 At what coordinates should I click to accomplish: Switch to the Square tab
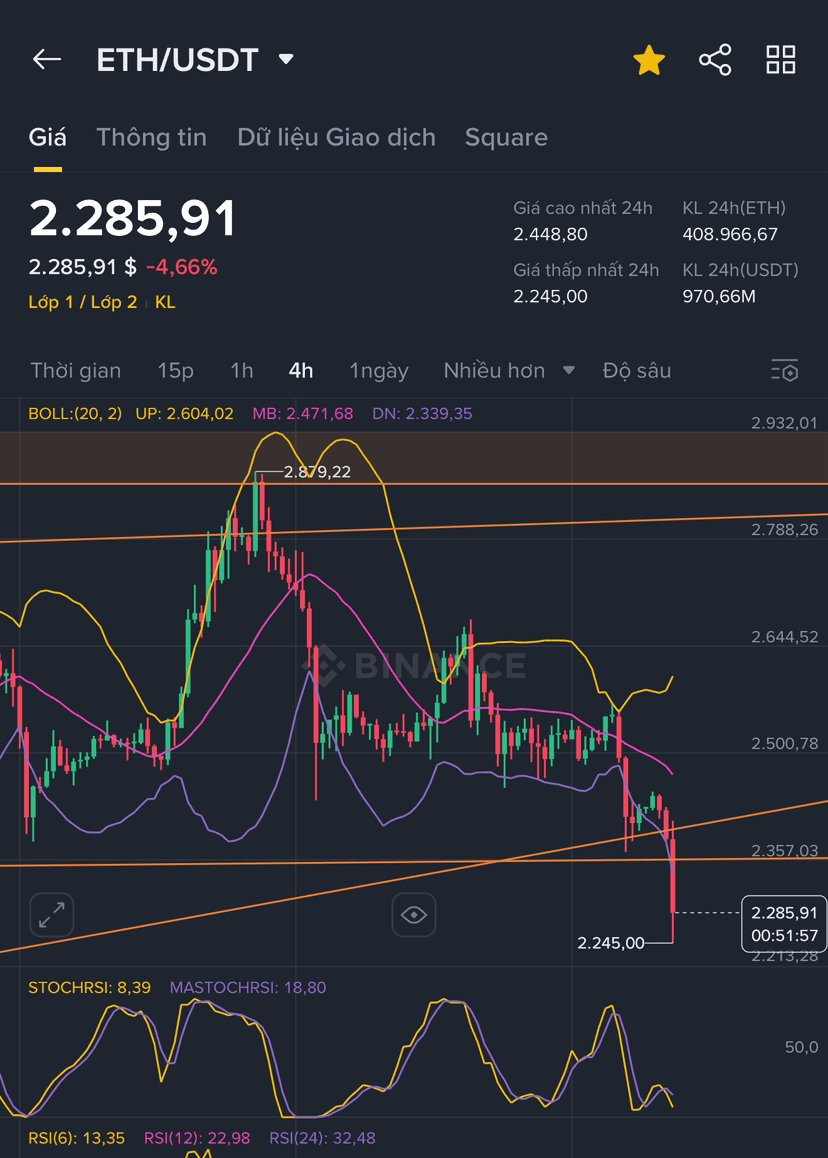pyautogui.click(x=506, y=137)
